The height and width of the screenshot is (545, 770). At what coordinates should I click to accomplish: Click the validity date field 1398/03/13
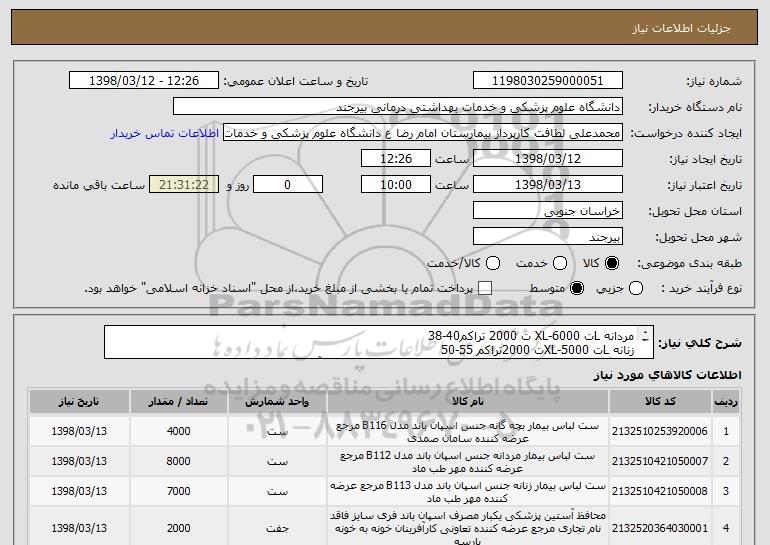point(548,185)
